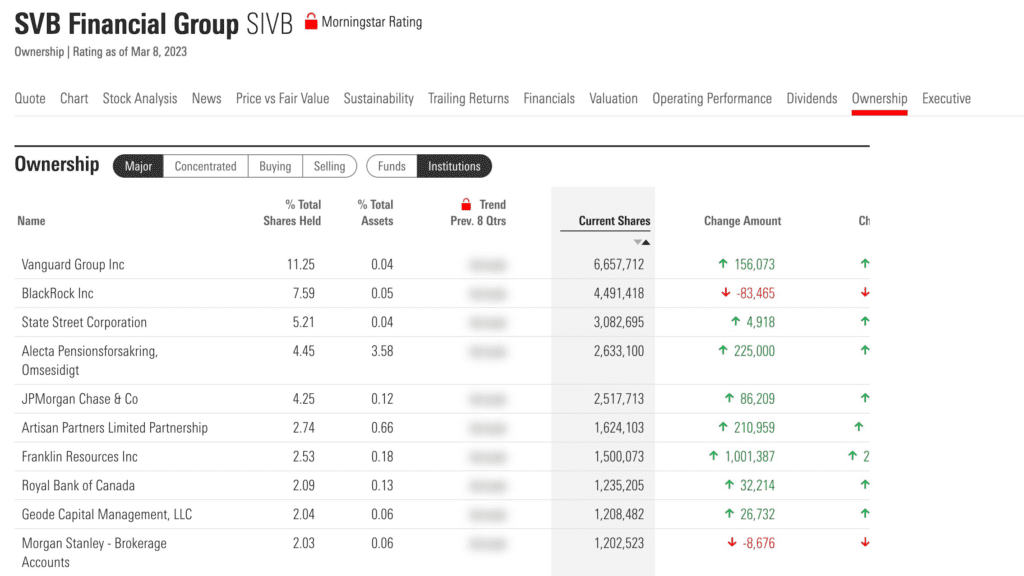The height and width of the screenshot is (576, 1024).
Task: Click green up arrow beside Franklin Resources' 1,001,387
Action: tap(713, 457)
